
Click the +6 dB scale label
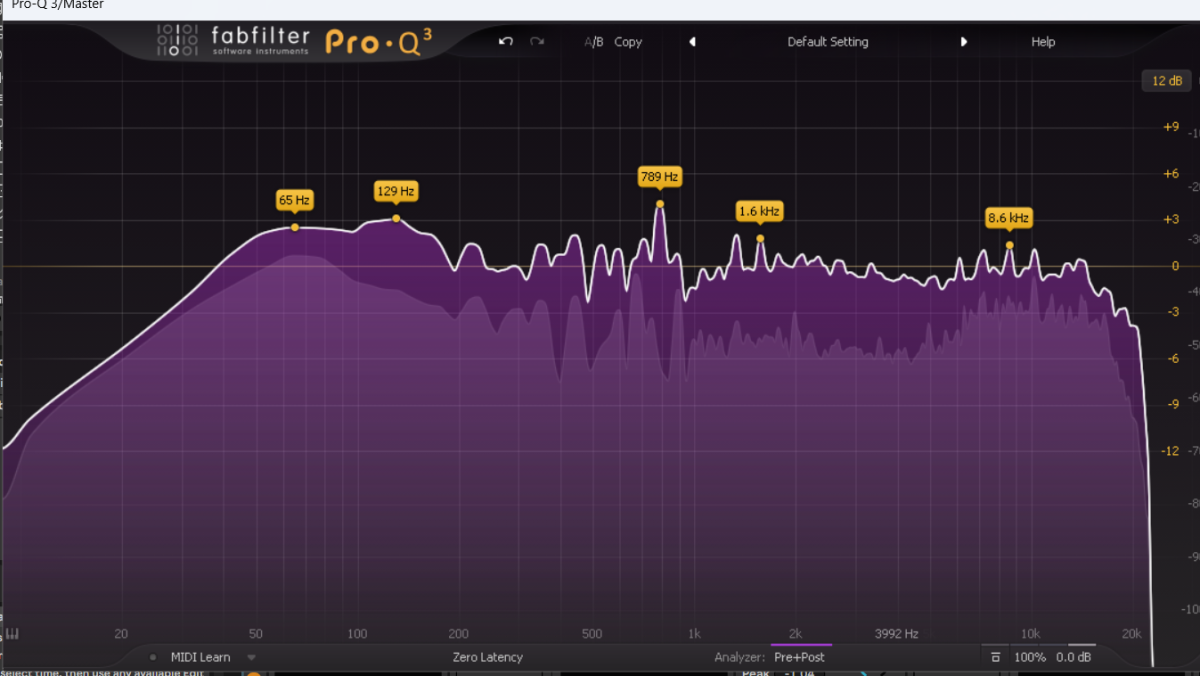1170,173
